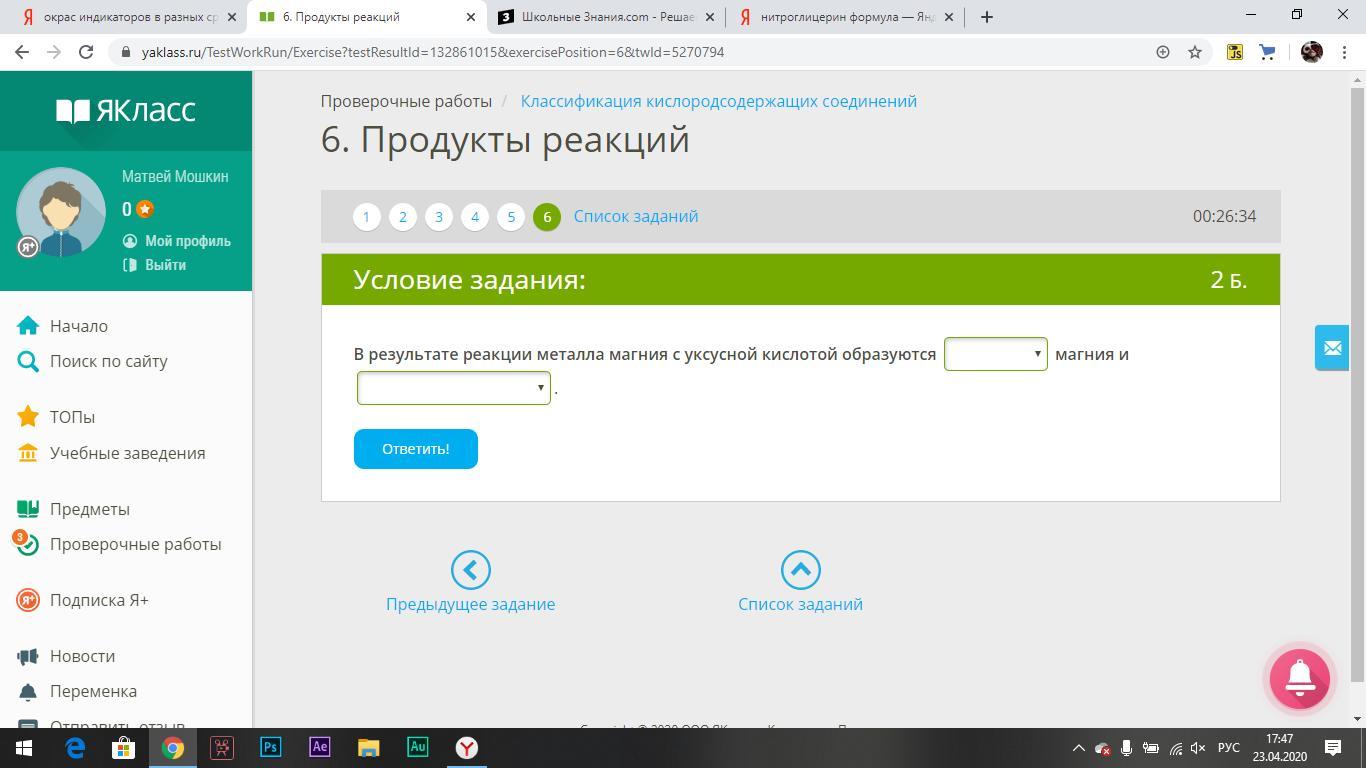Viewport: 1366px width, 768px height.
Task: Go to task number 4
Action: [474, 217]
